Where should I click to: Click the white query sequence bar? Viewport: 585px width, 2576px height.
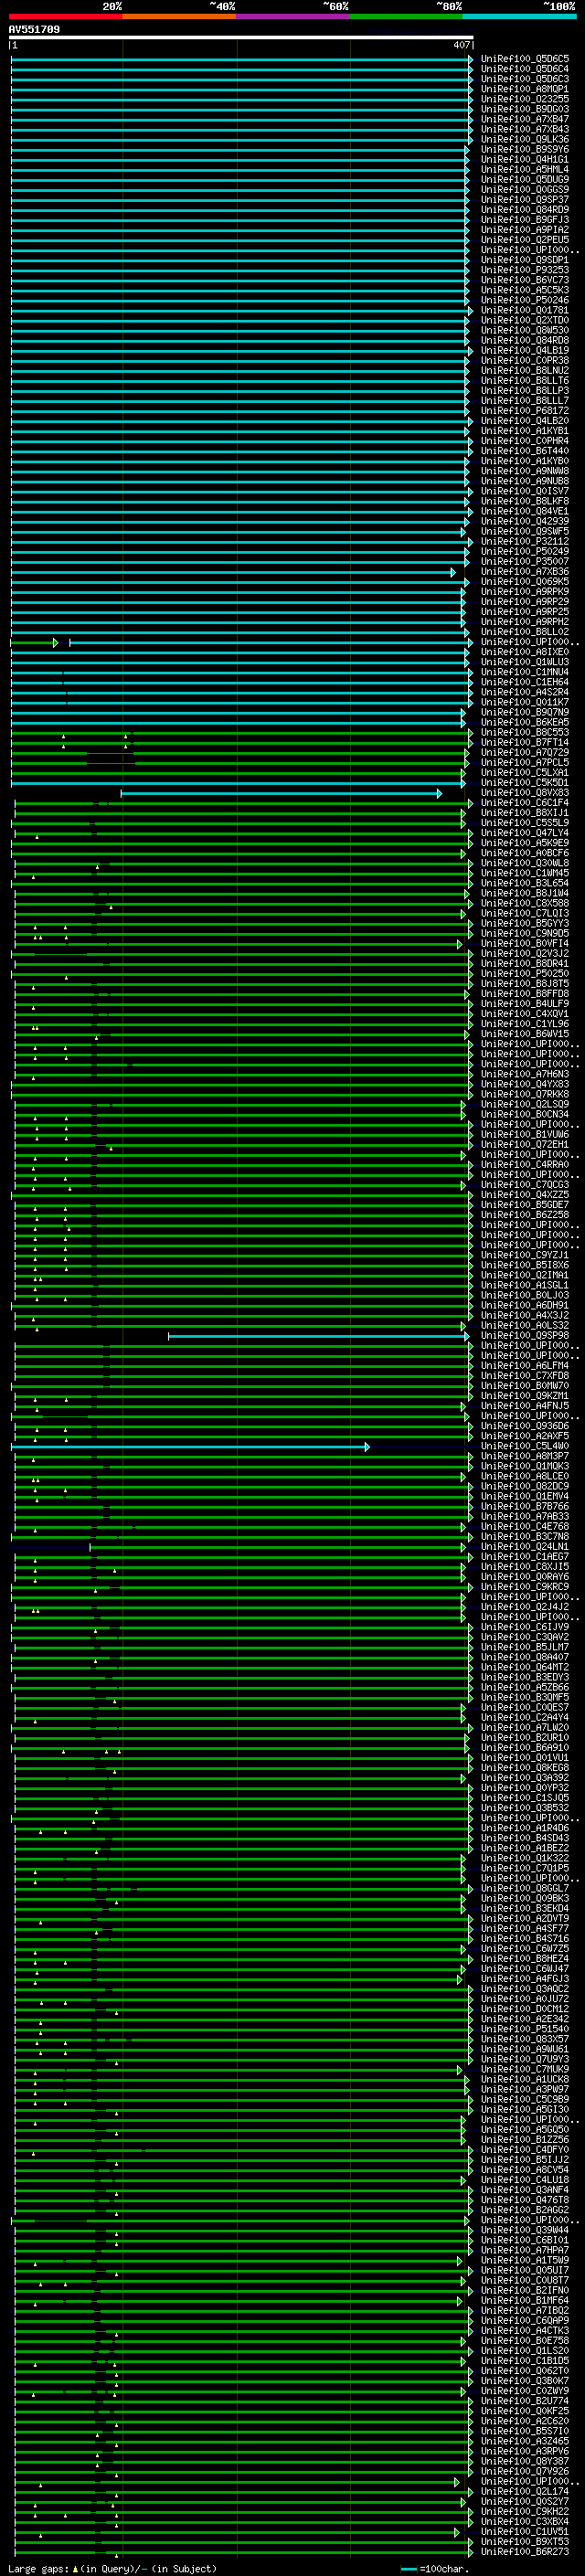click(240, 37)
